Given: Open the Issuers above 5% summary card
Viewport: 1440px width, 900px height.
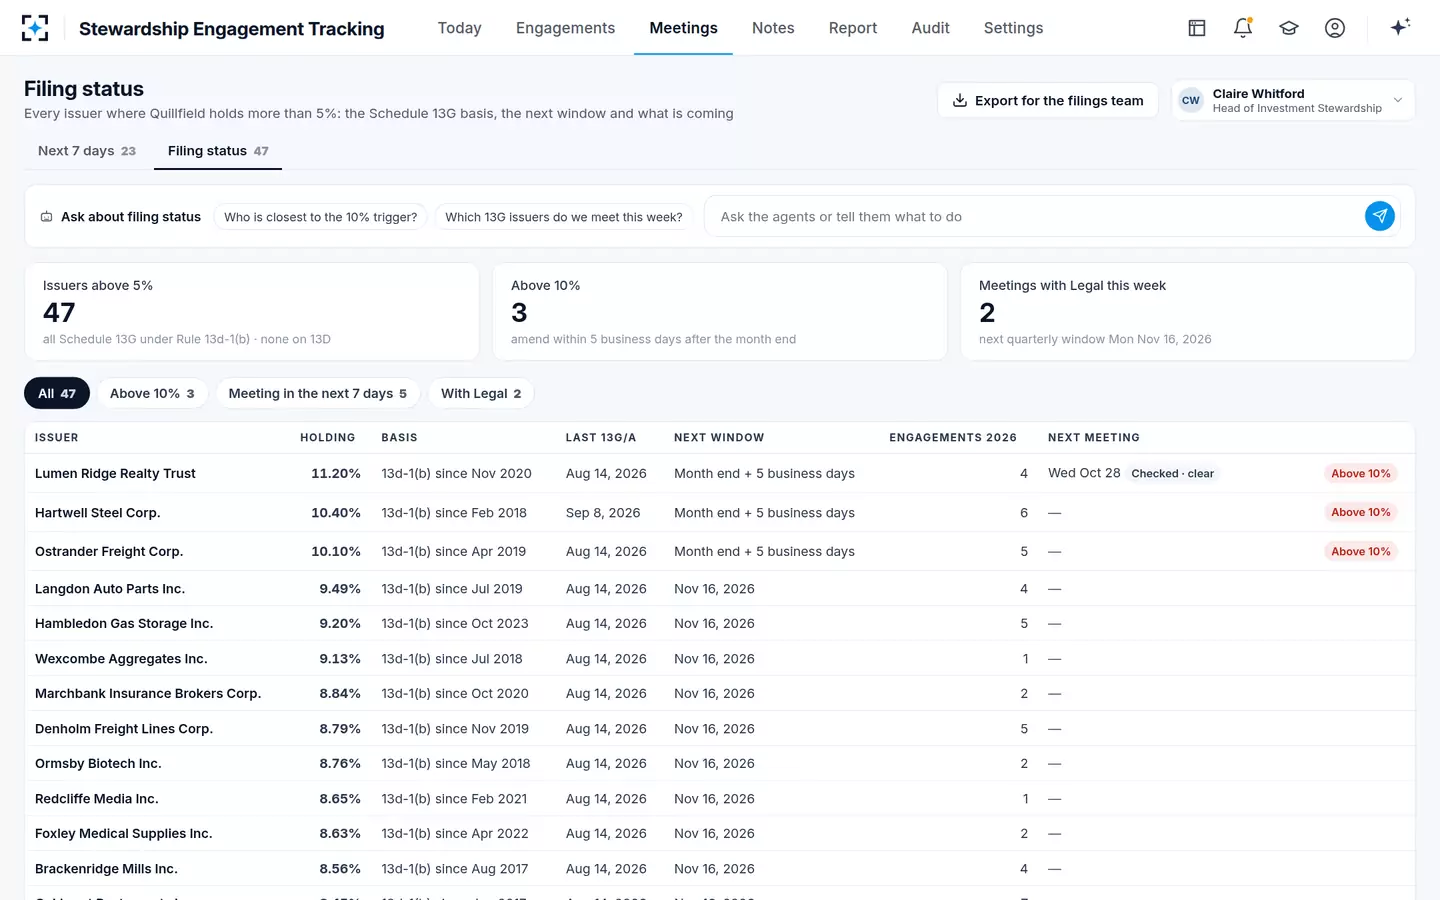Looking at the screenshot, I should (x=252, y=312).
